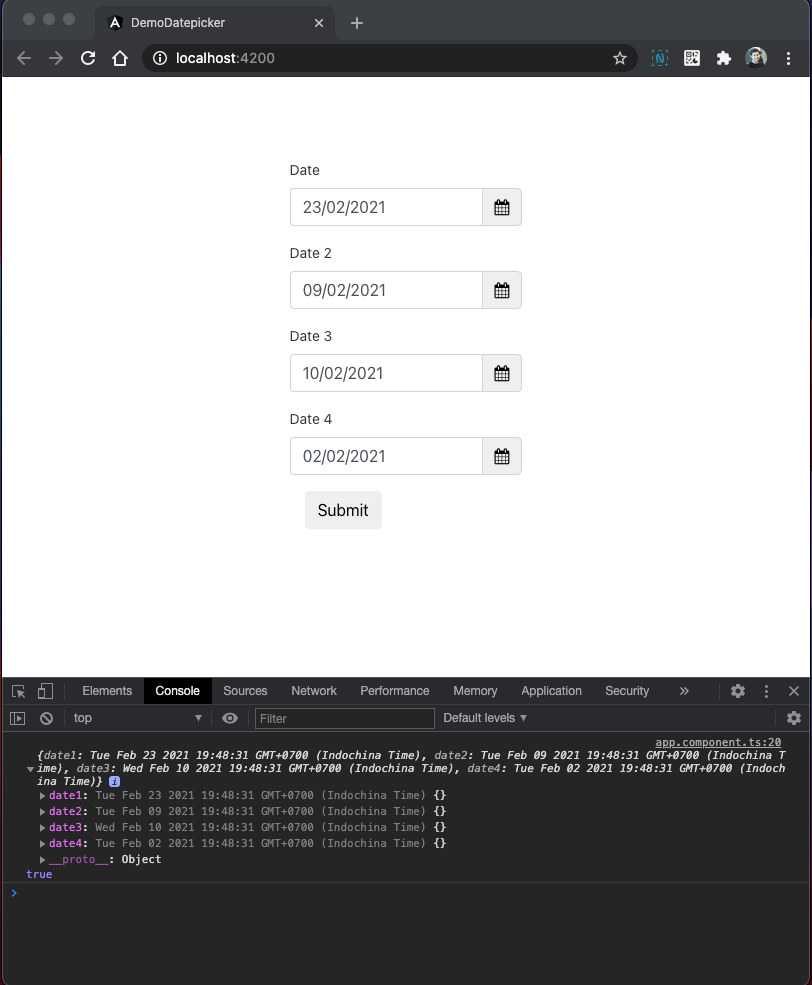This screenshot has width=812, height=985.
Task: Open DevTools customize three-dot menu
Action: point(766,691)
